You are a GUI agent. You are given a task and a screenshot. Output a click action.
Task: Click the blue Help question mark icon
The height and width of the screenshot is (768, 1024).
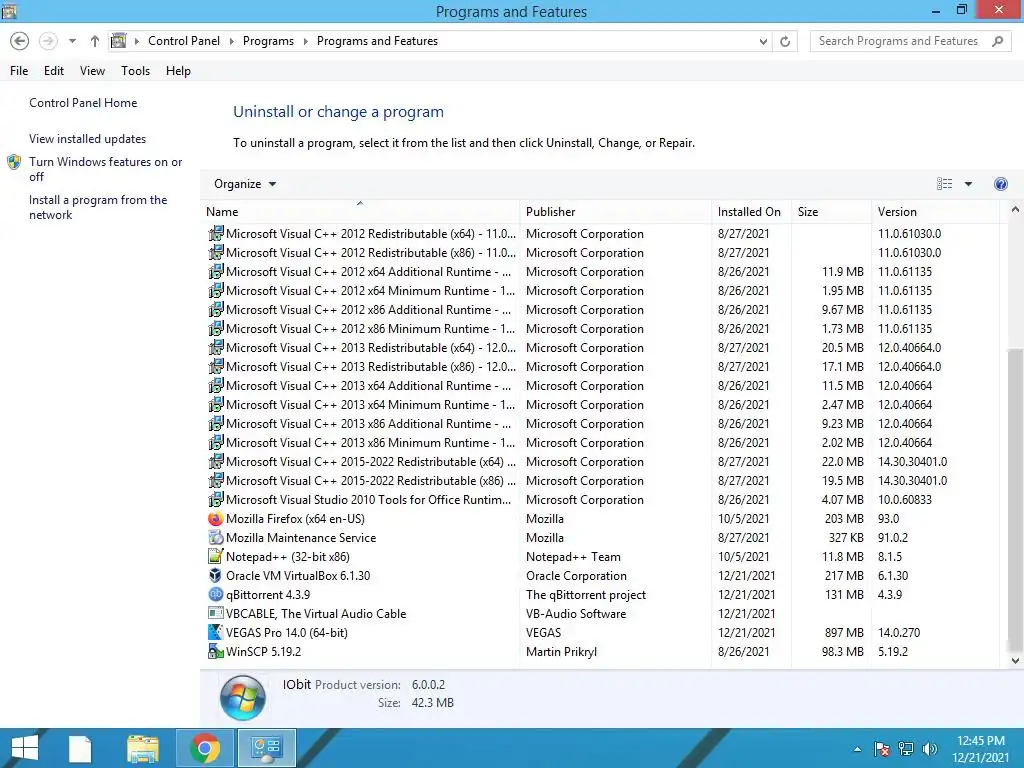pos(1000,184)
